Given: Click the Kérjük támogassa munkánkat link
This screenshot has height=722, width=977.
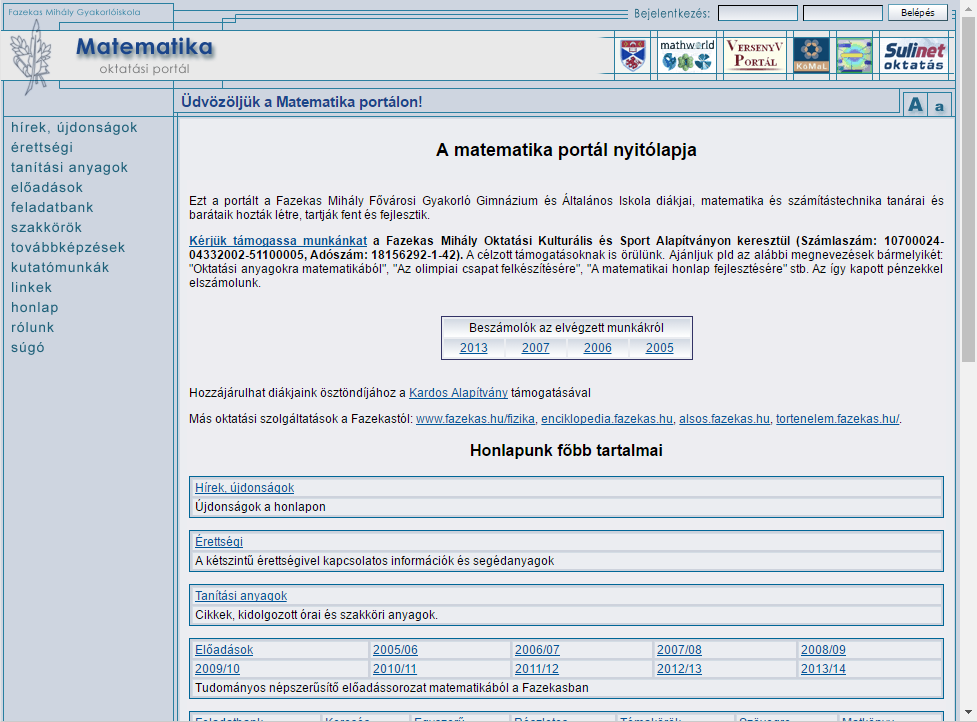Looking at the screenshot, I should pos(278,241).
